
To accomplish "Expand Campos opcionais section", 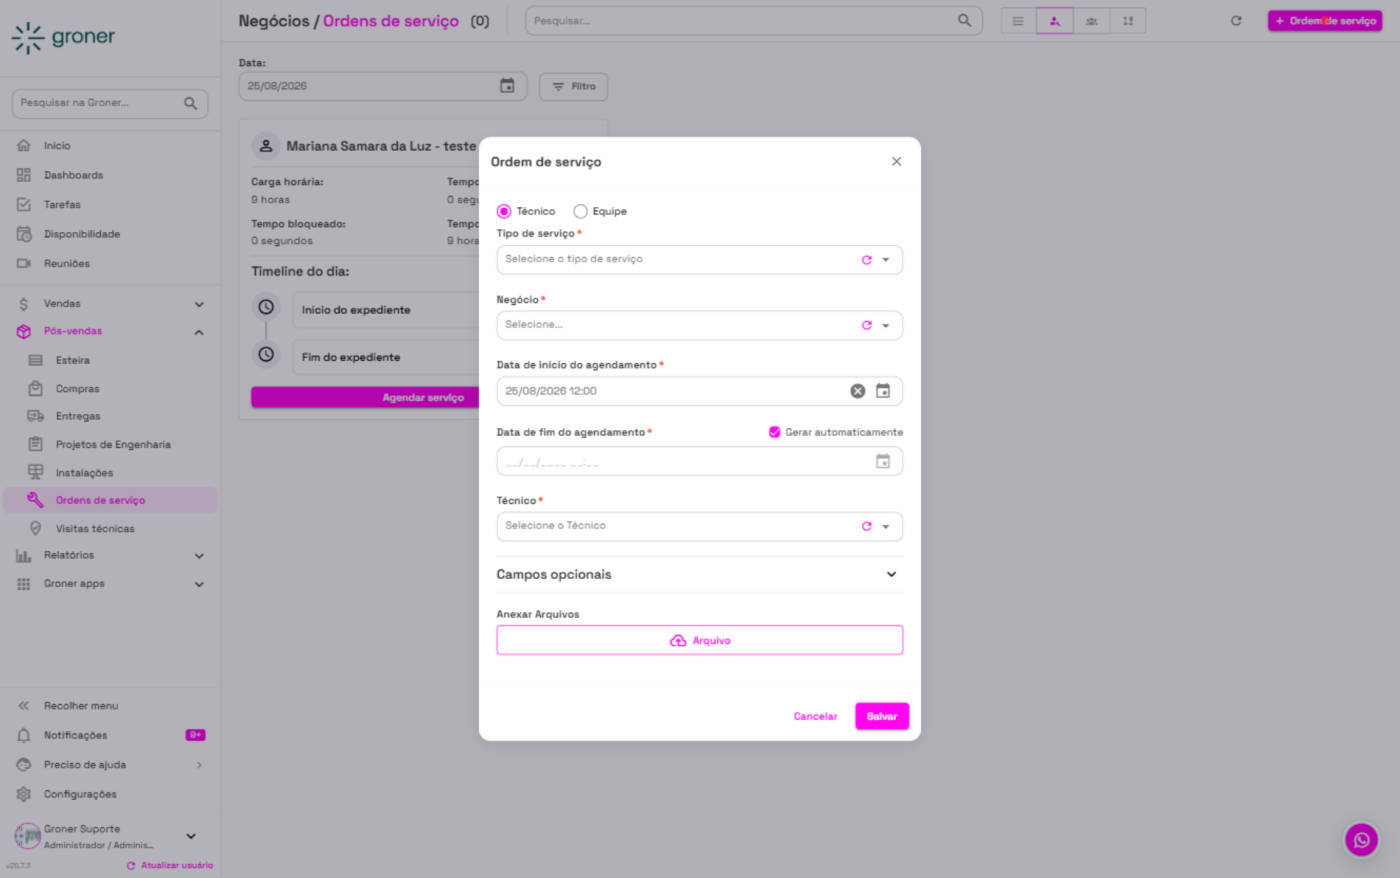I will click(x=700, y=574).
